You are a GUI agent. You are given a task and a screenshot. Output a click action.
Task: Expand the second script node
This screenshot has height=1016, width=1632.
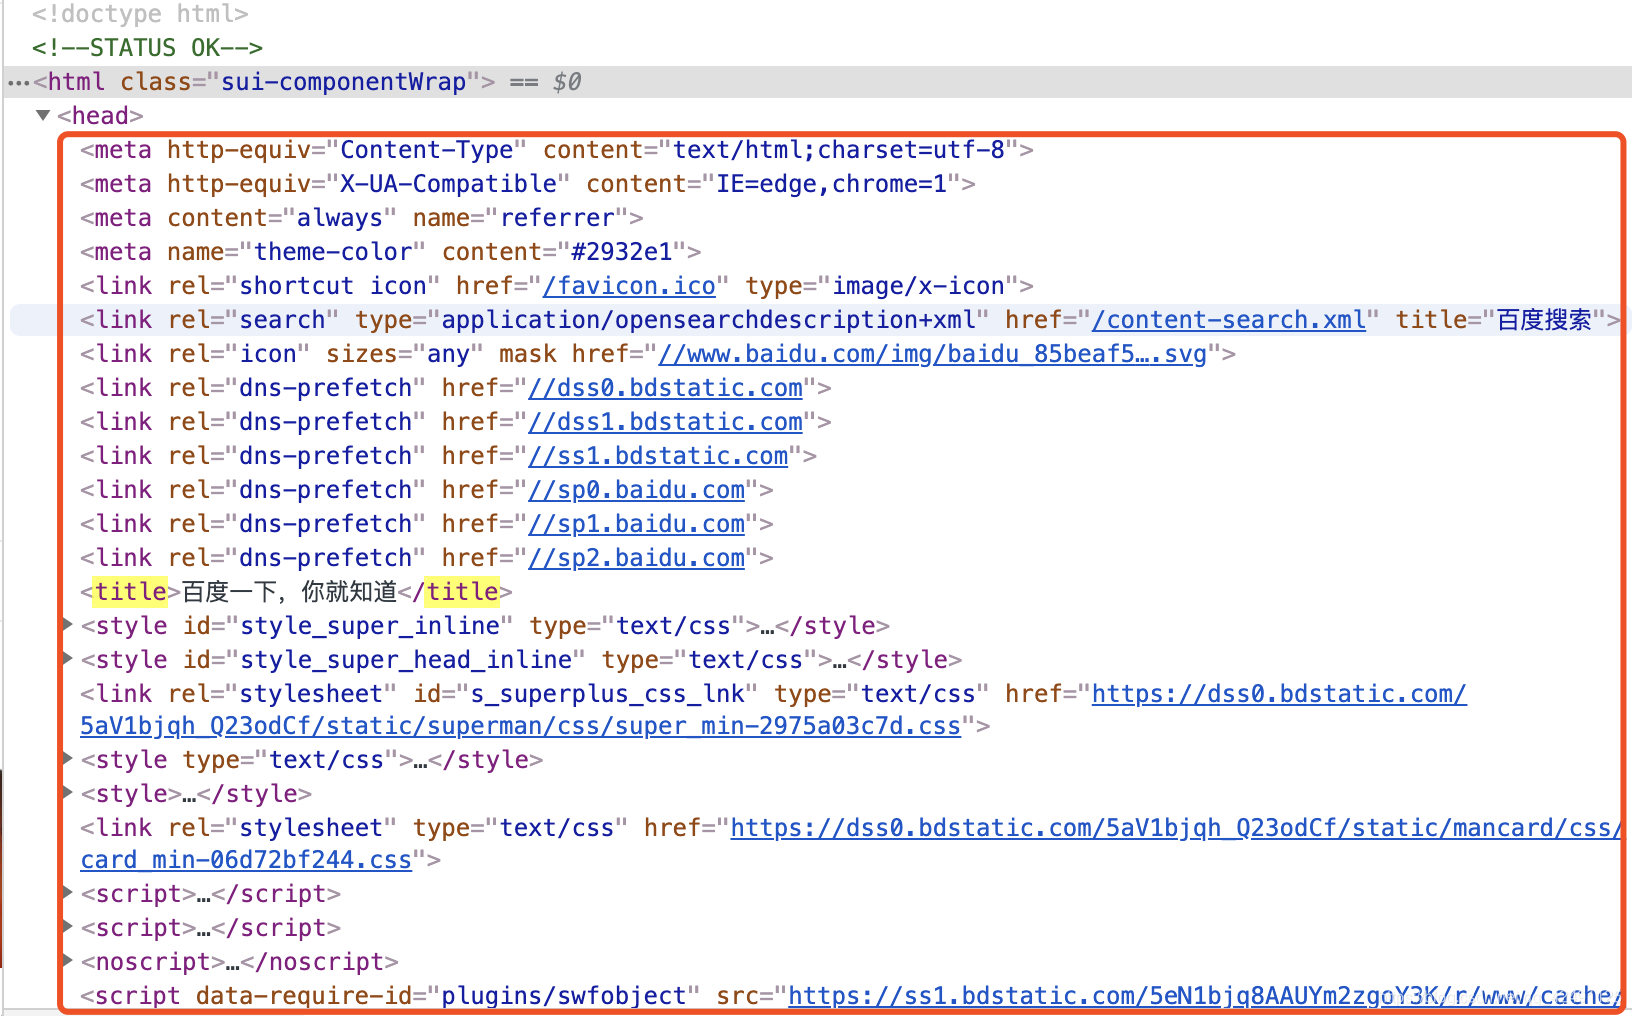pos(68,927)
